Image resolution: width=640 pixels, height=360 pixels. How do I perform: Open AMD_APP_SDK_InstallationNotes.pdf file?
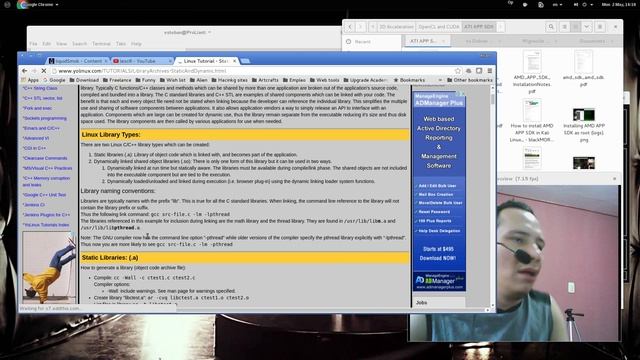coord(532,72)
